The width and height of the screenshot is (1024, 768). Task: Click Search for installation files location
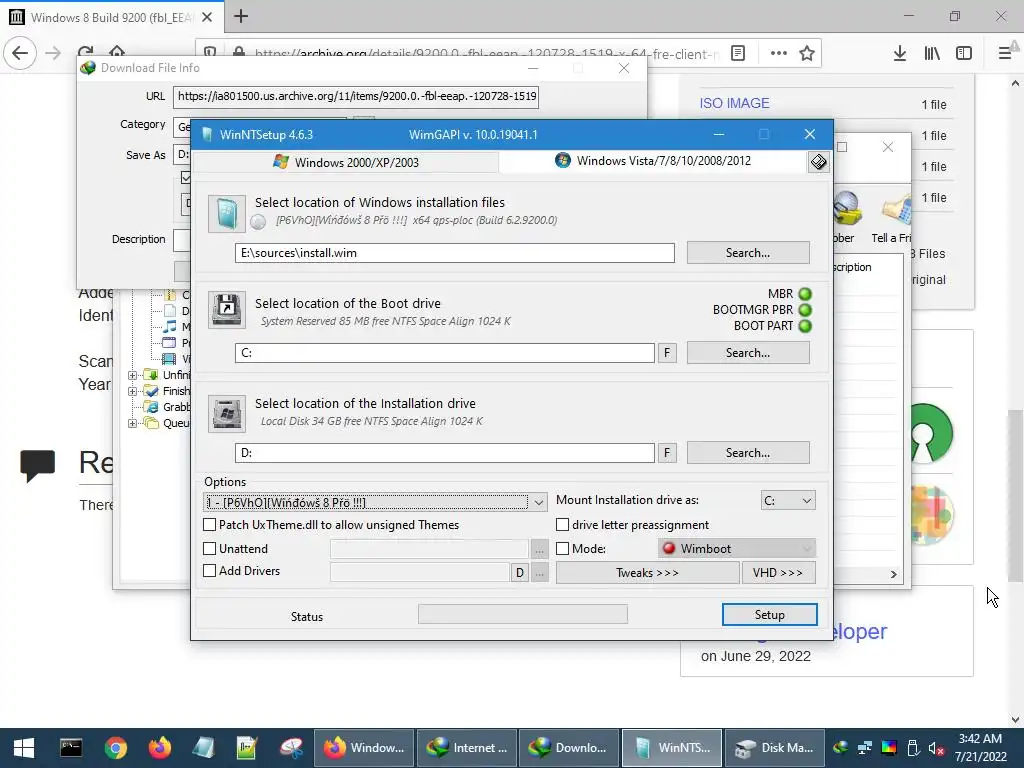[748, 253]
